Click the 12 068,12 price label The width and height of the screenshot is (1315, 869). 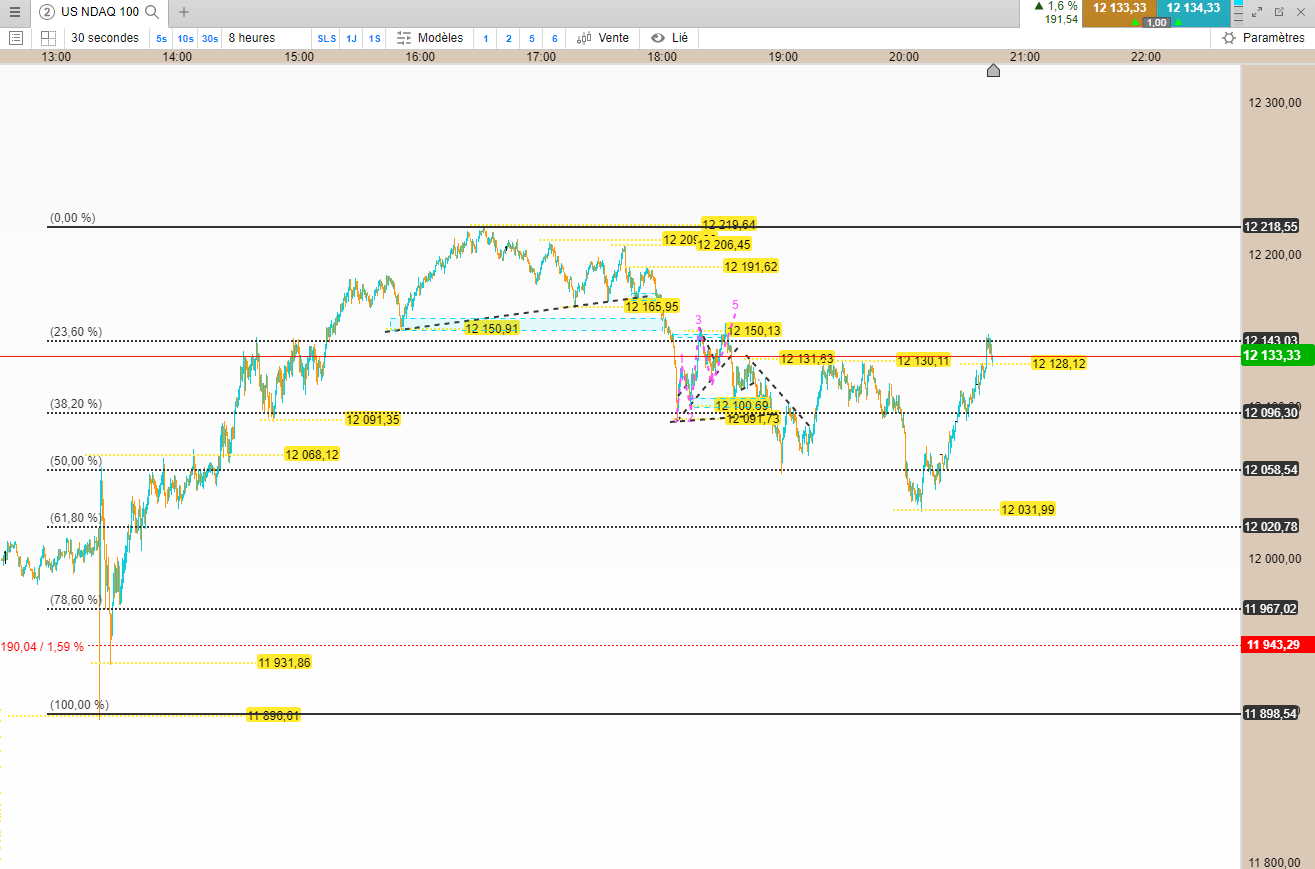(x=312, y=454)
